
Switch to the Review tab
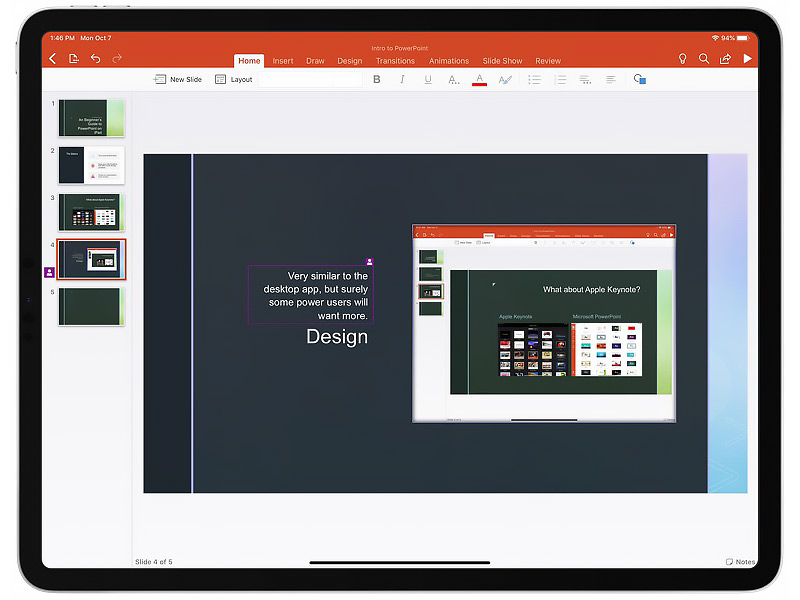coord(548,61)
